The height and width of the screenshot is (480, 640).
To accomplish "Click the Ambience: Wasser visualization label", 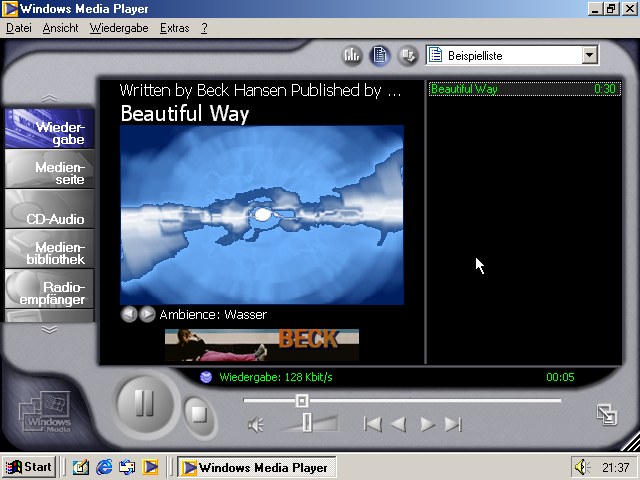I will [x=213, y=315].
